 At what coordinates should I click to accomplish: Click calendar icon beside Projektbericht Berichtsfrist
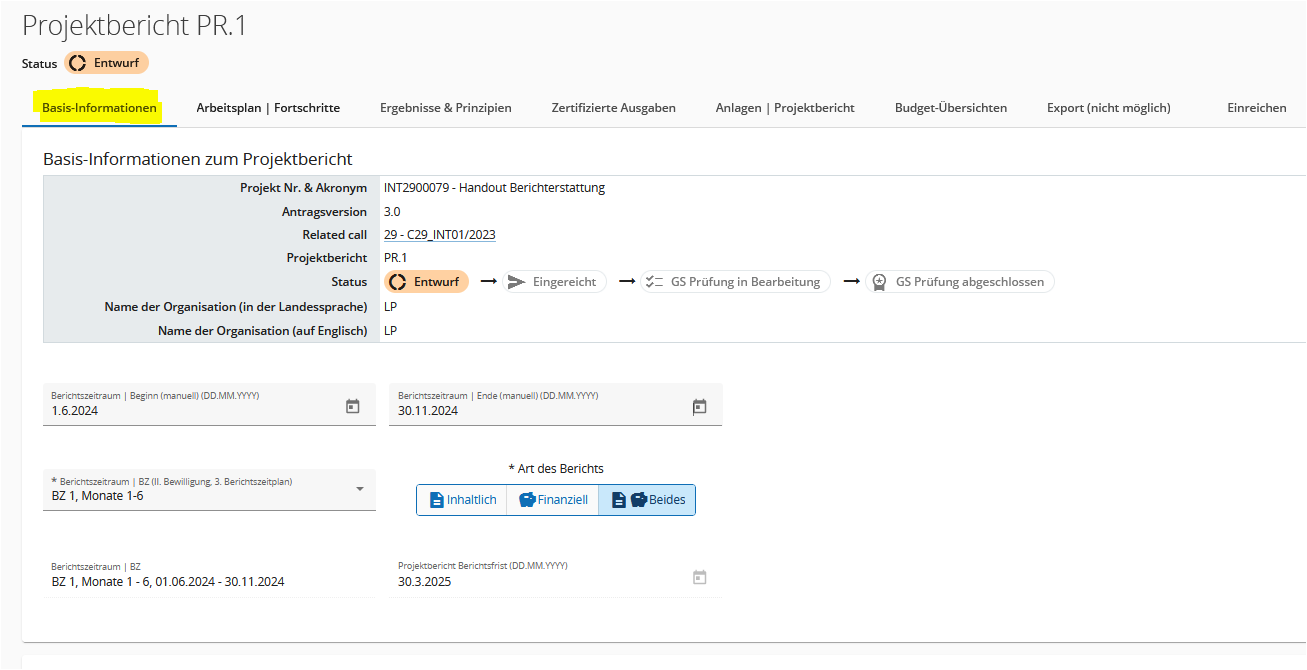(699, 577)
